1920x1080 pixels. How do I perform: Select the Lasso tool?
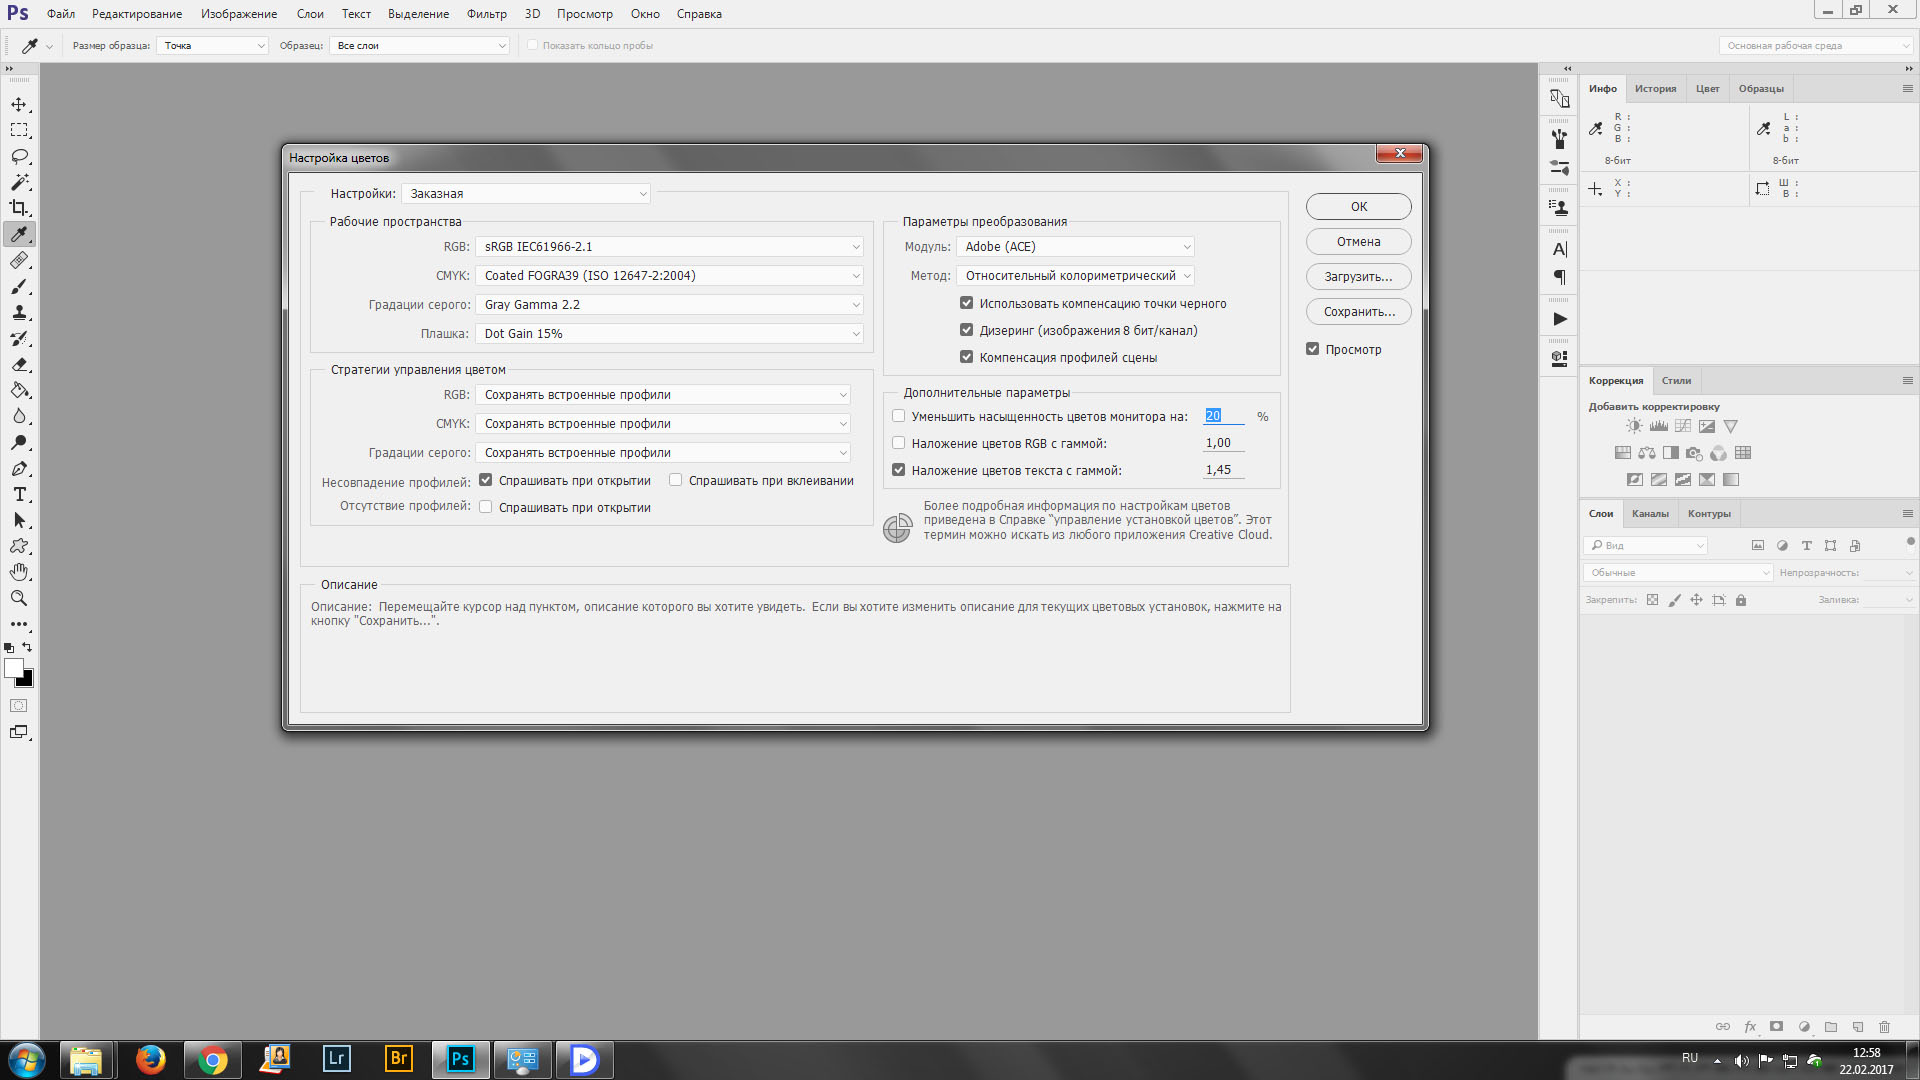pos(19,157)
